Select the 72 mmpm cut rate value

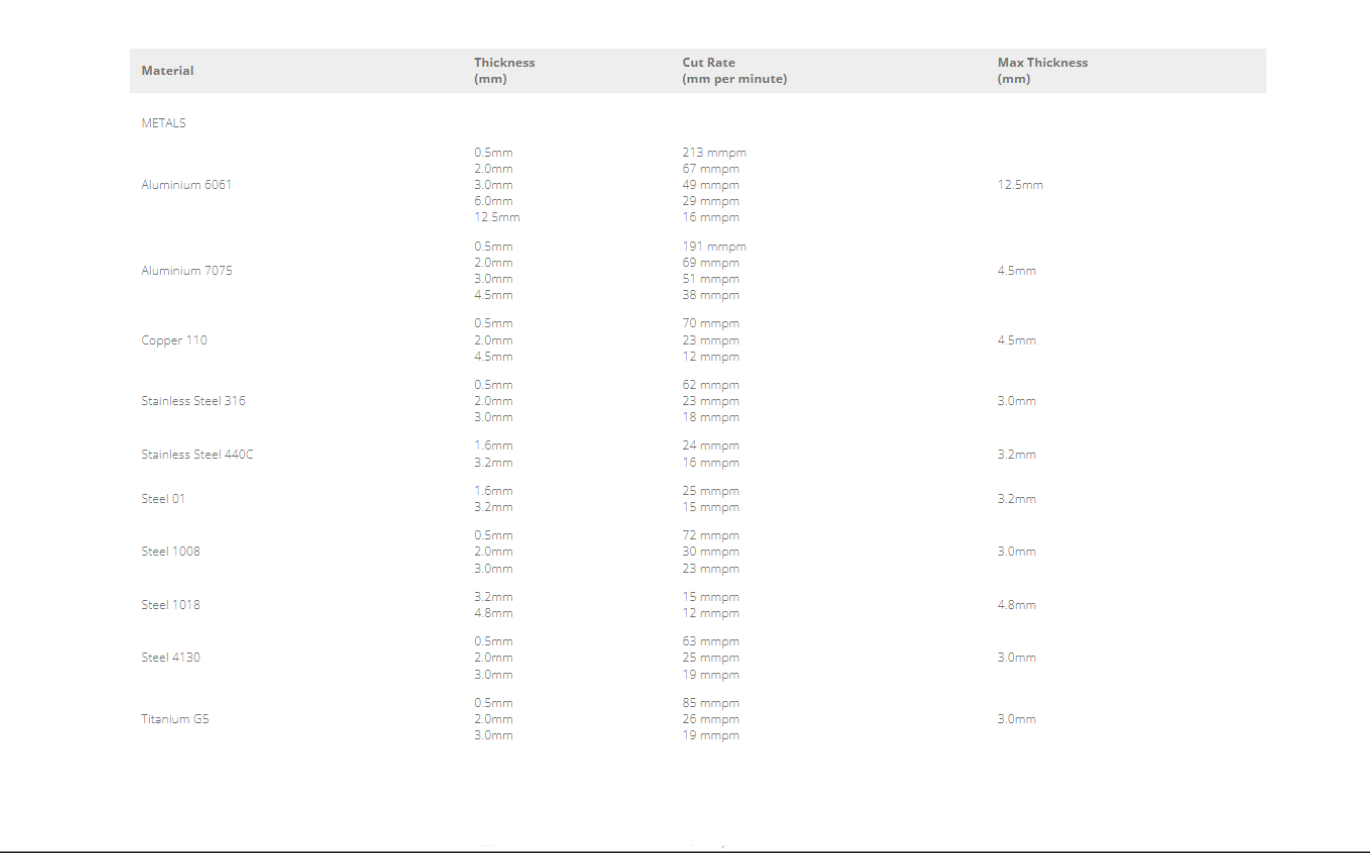[711, 536]
